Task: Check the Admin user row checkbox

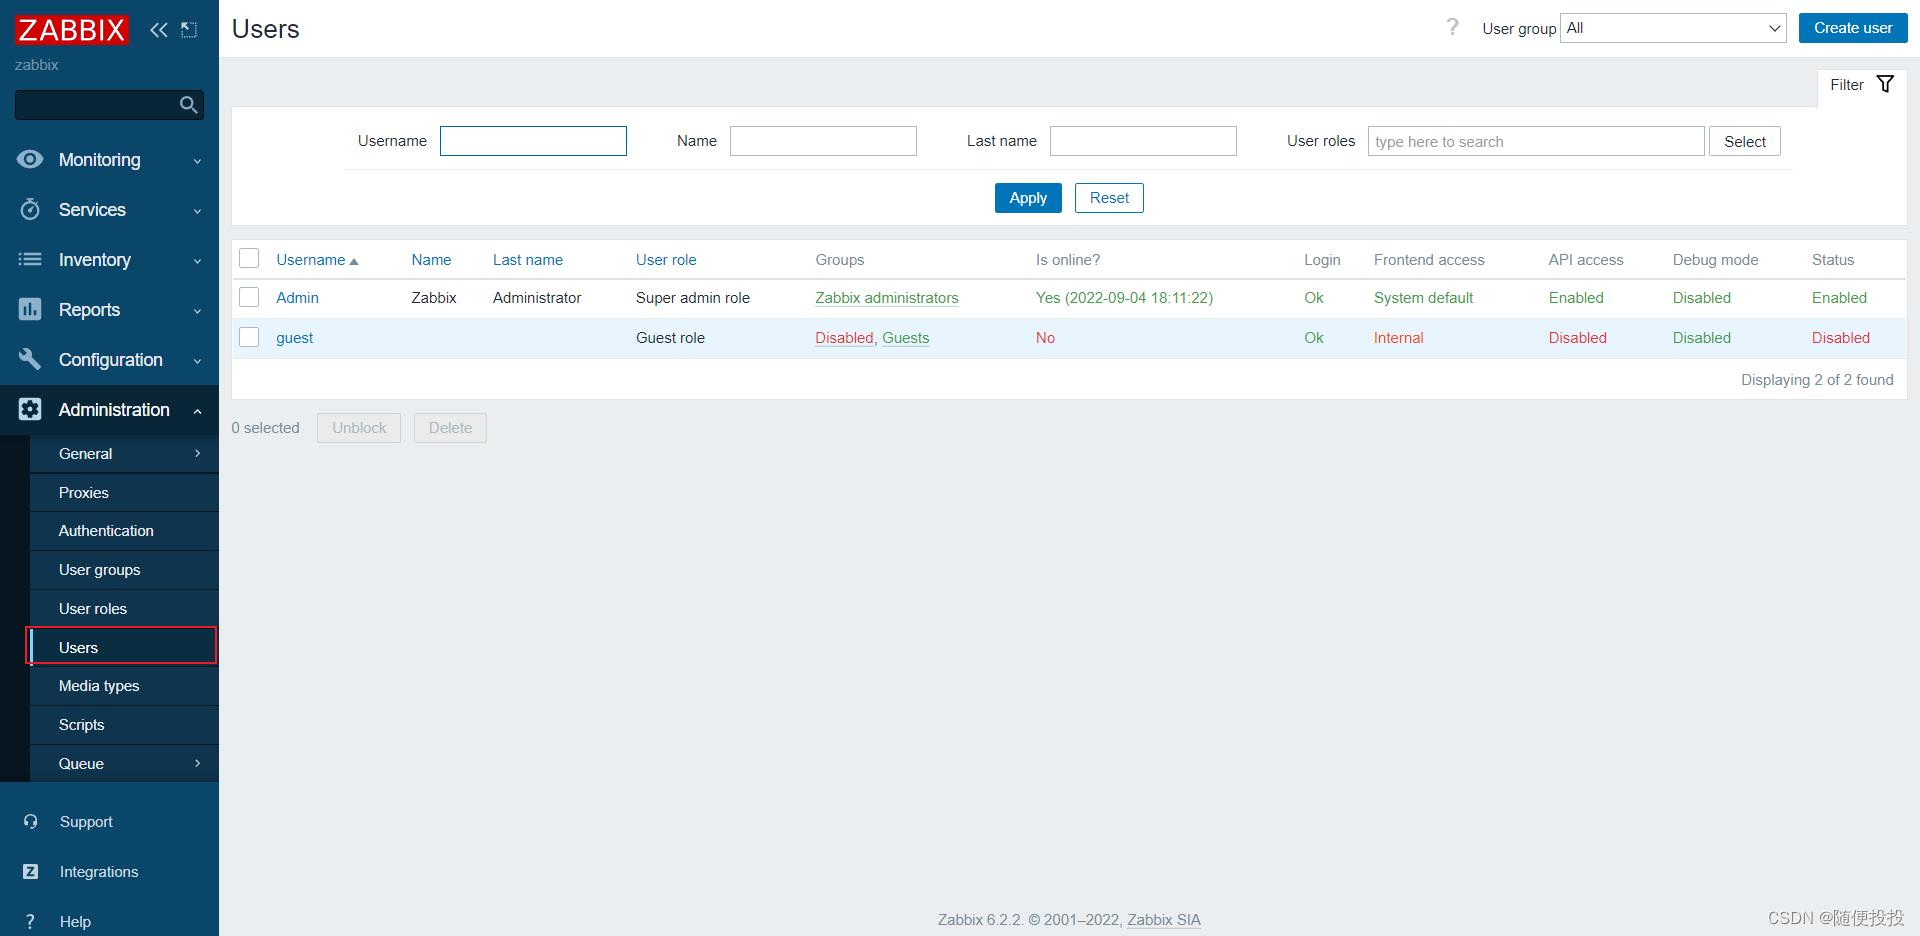Action: [x=249, y=297]
